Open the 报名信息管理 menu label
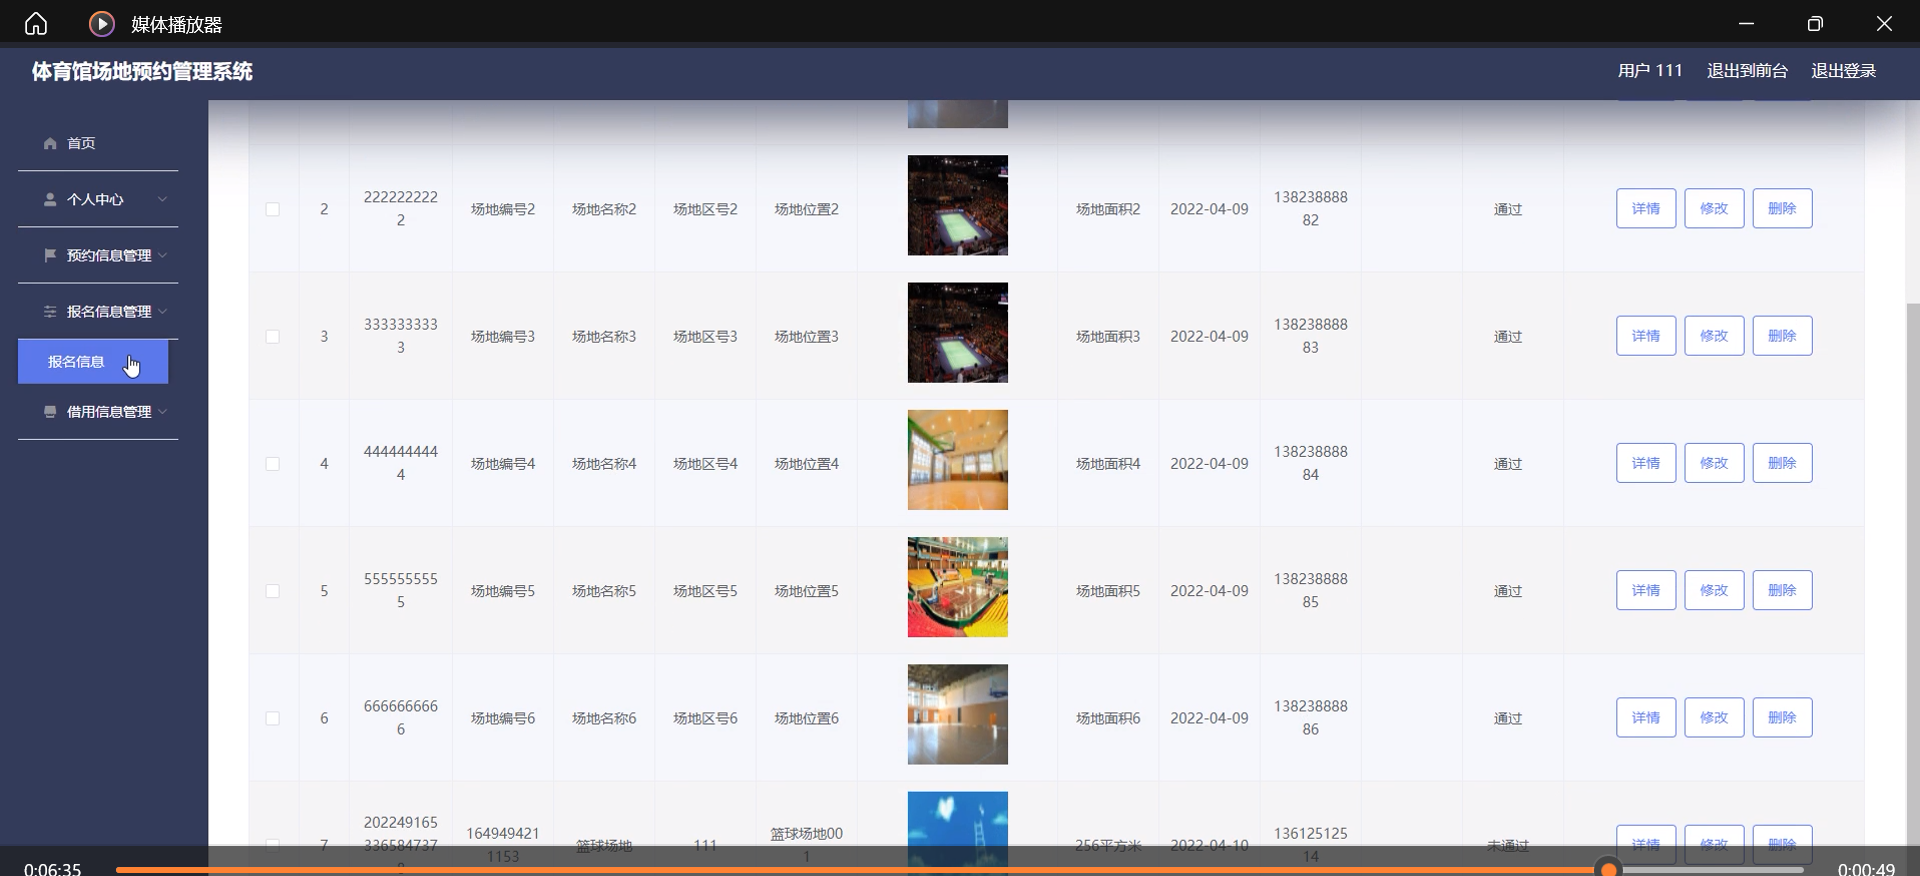 (x=109, y=311)
